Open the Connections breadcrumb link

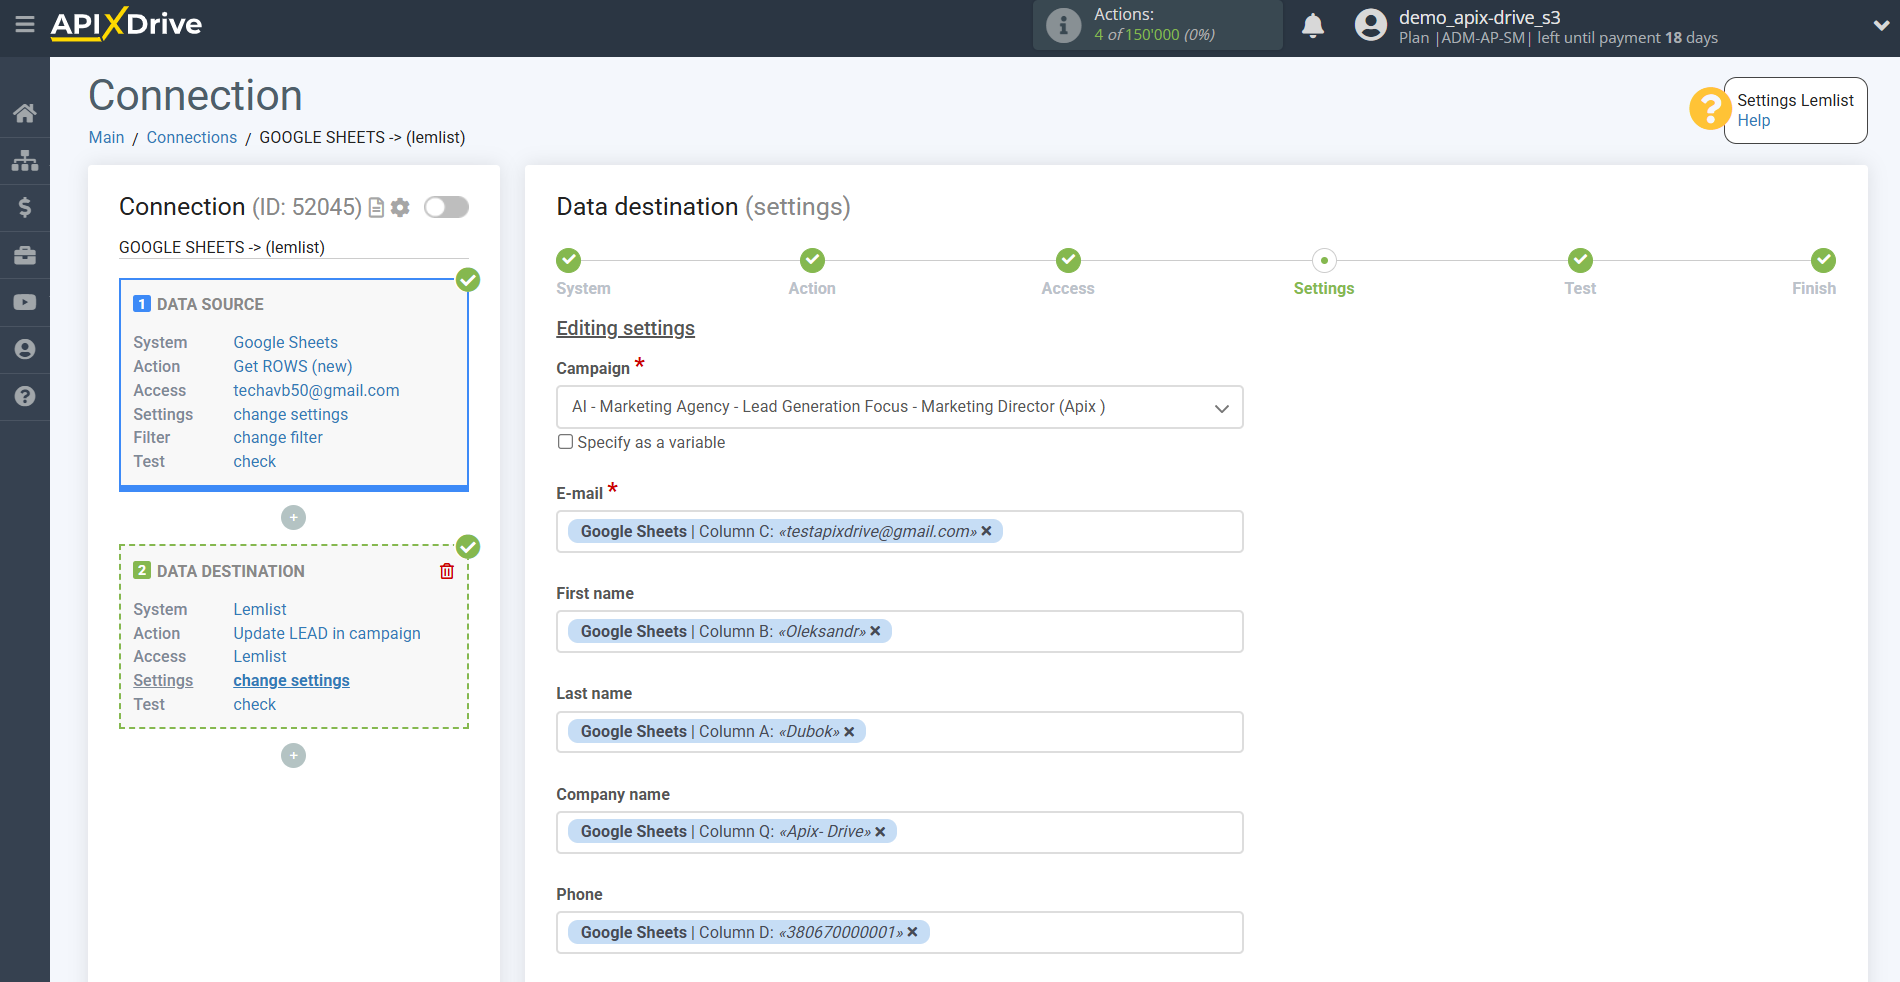click(192, 137)
